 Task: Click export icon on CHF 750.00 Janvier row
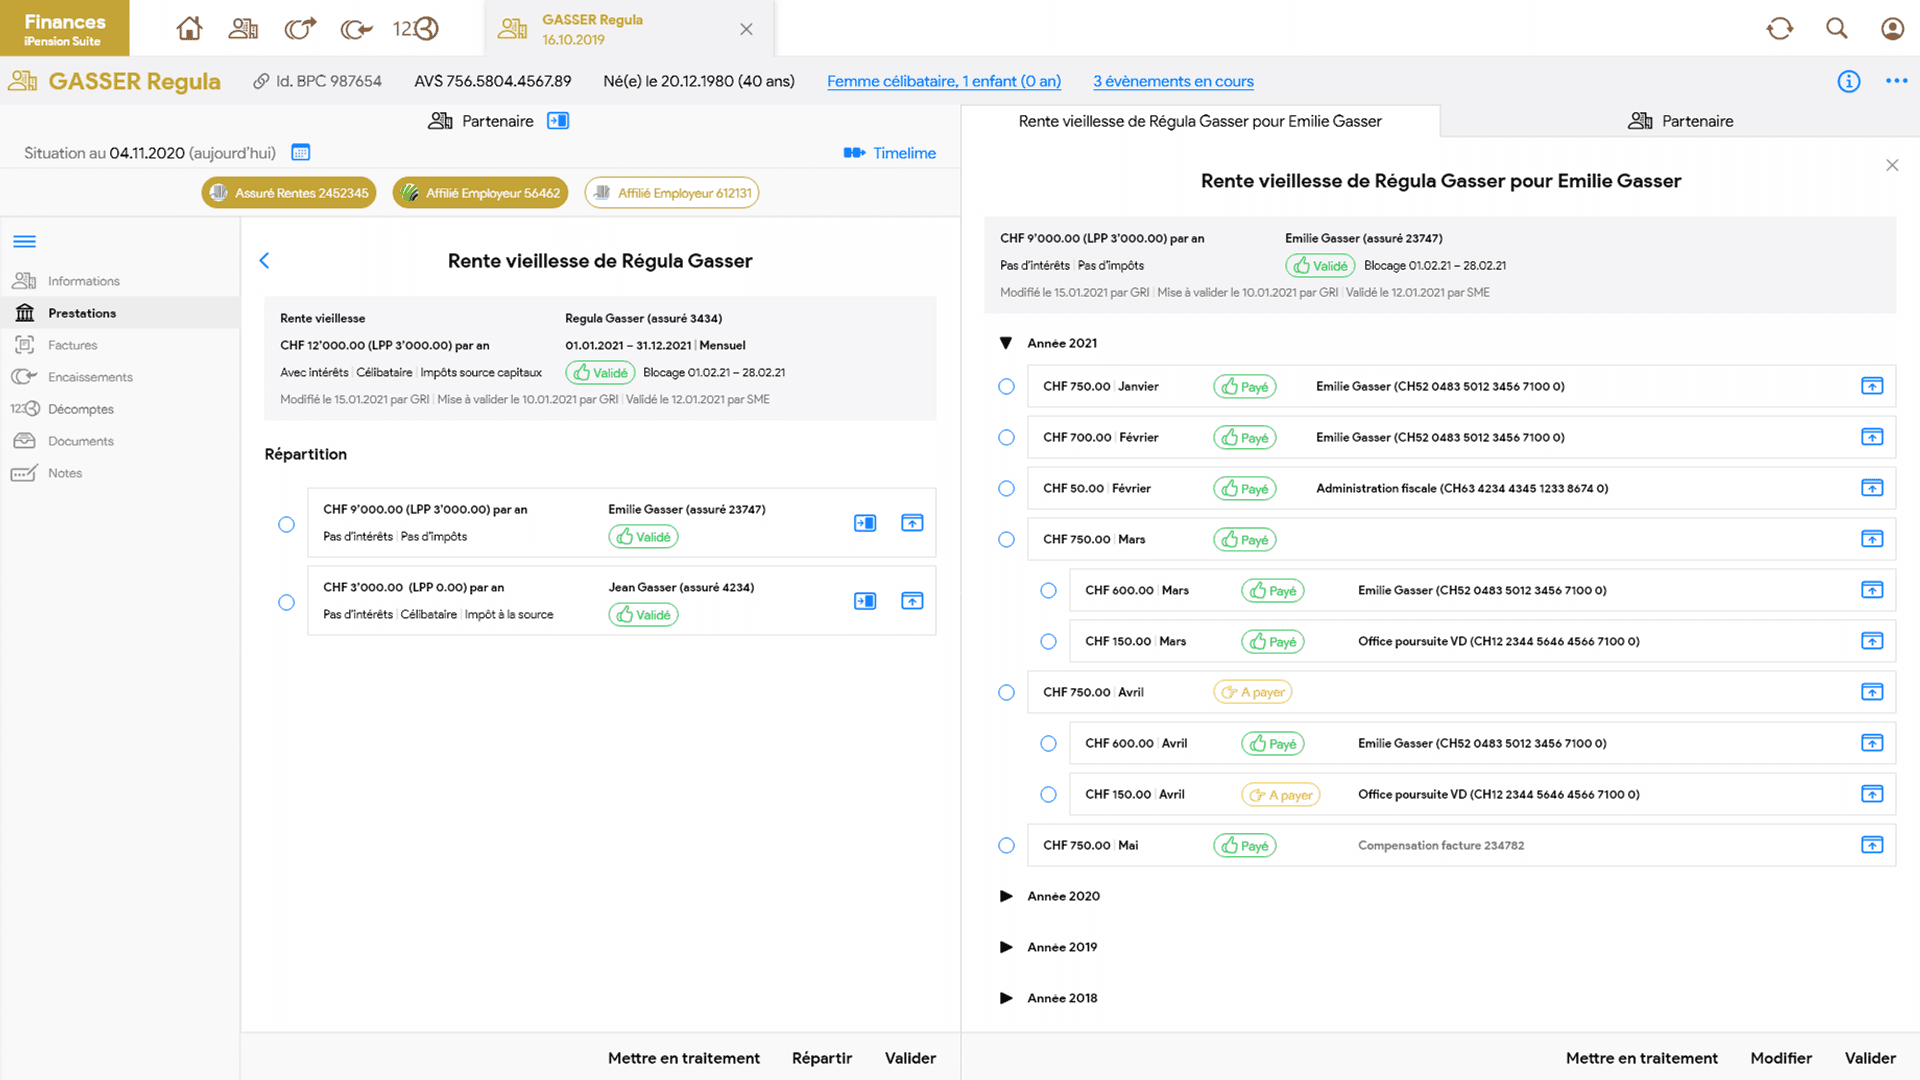(1872, 386)
